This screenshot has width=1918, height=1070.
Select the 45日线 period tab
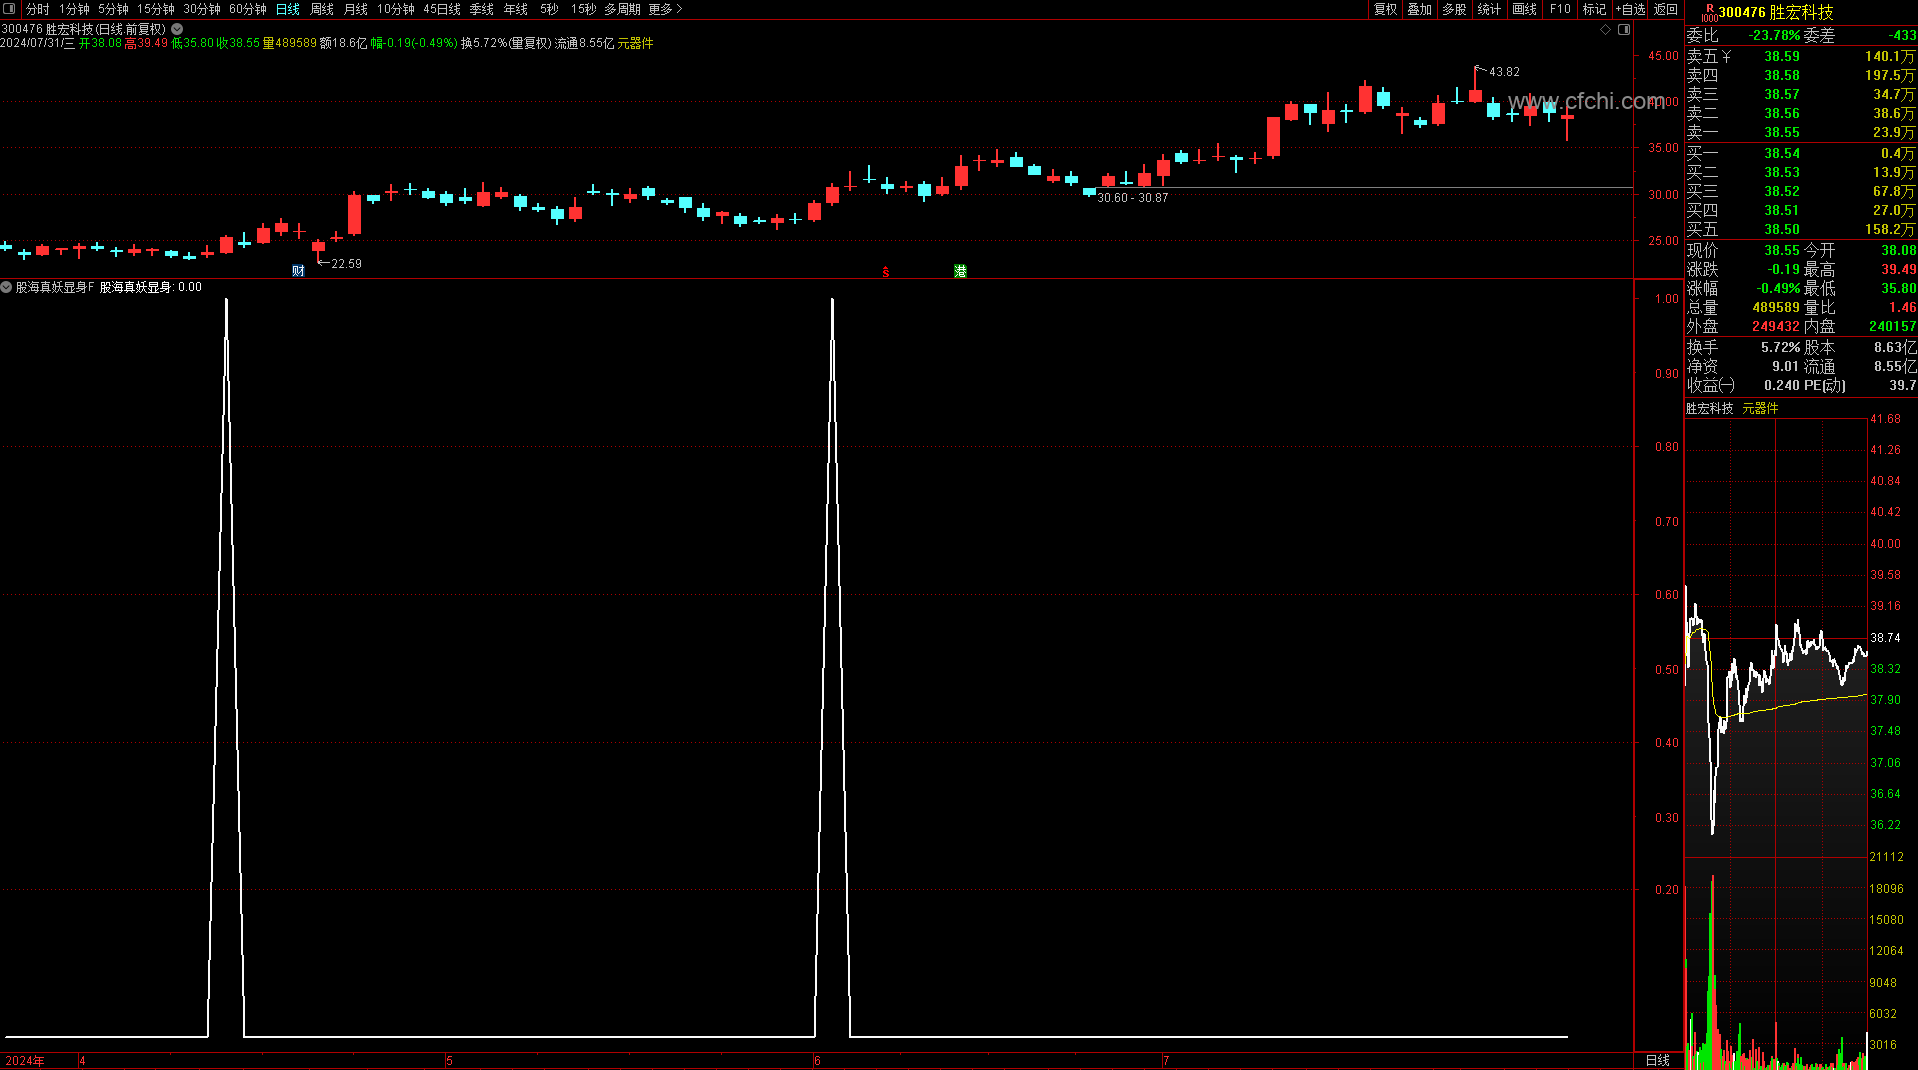click(x=442, y=9)
